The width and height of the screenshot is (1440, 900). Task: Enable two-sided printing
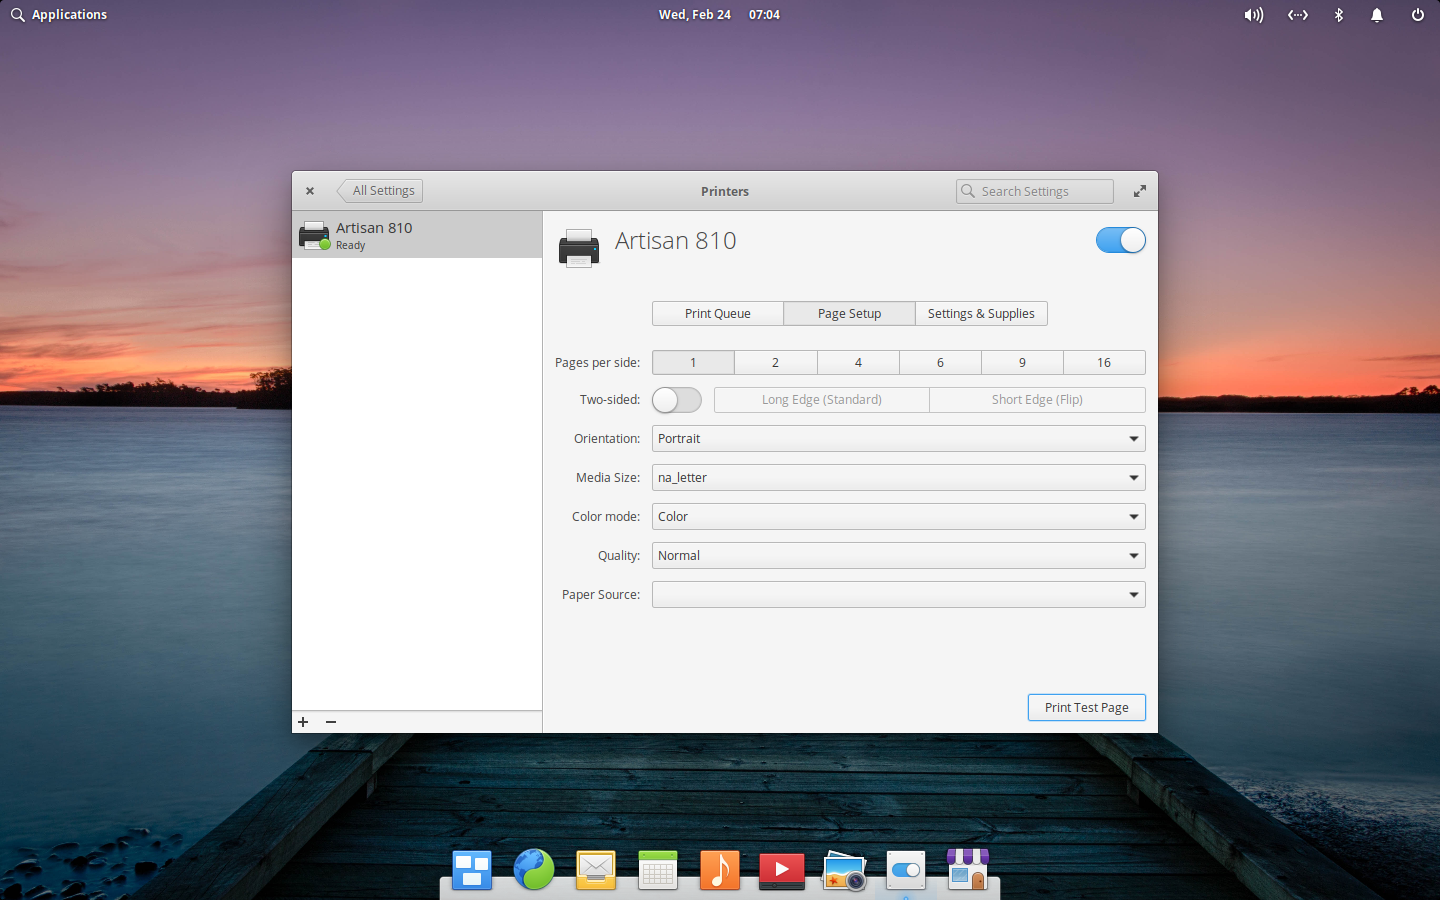[677, 399]
